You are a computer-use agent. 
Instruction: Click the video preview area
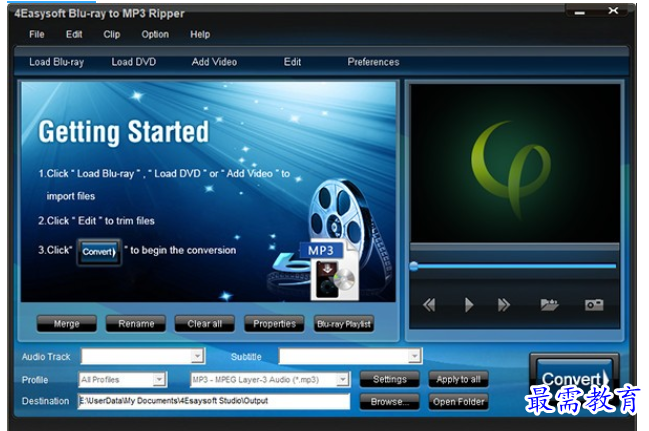[515, 163]
